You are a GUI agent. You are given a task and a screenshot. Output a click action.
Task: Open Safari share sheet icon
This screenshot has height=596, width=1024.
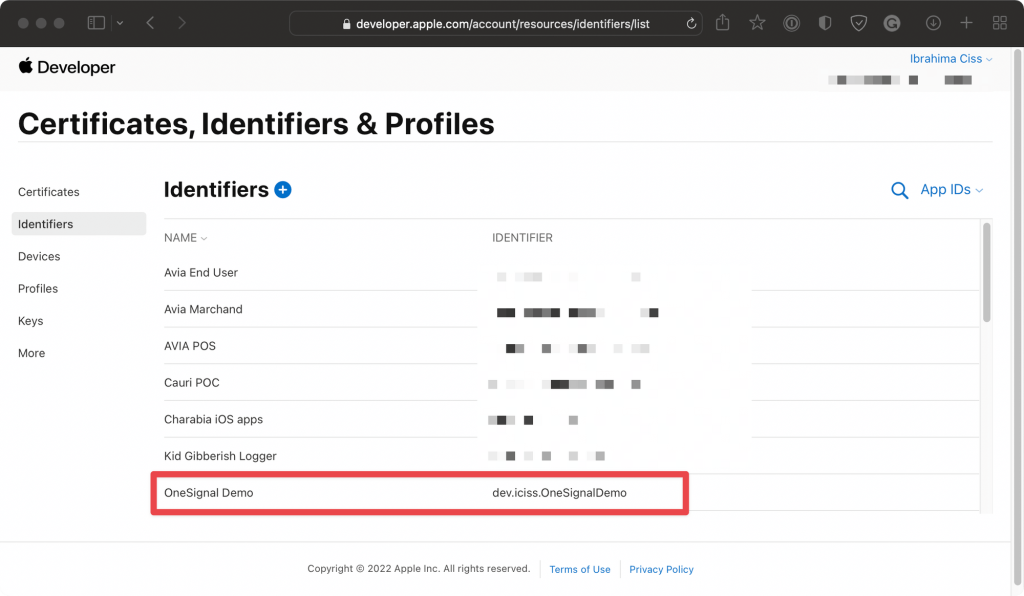[x=722, y=23]
